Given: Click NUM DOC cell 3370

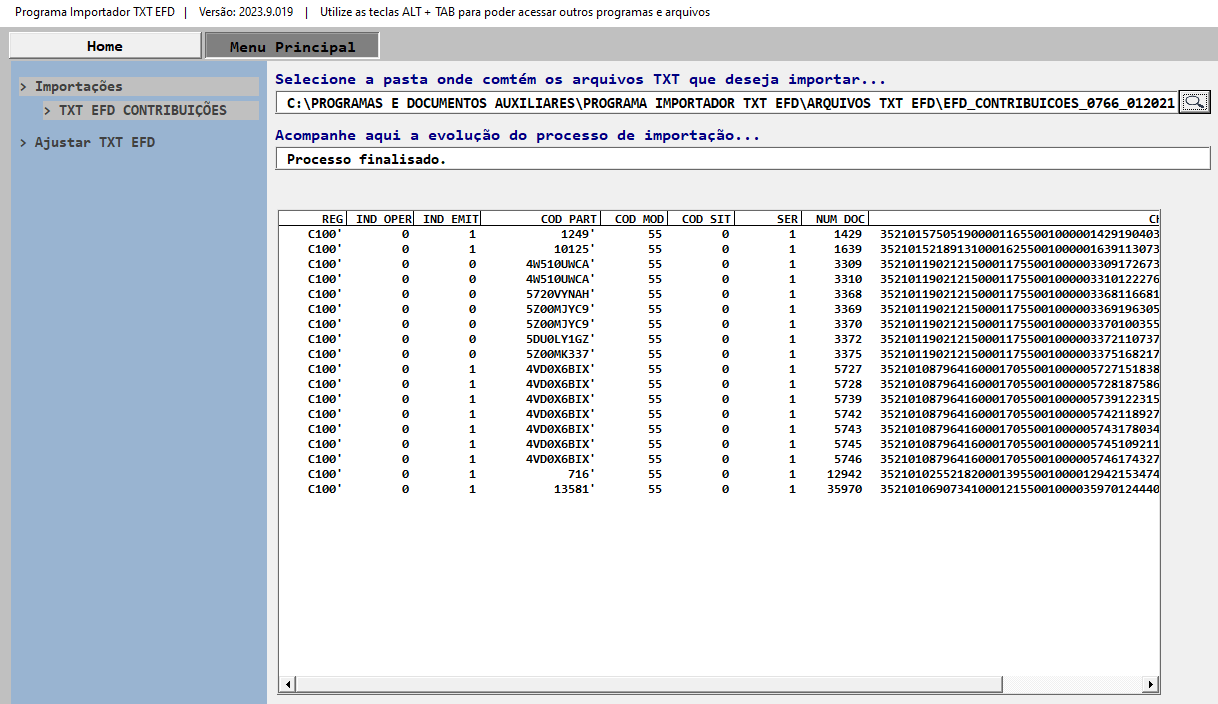Looking at the screenshot, I should [847, 324].
